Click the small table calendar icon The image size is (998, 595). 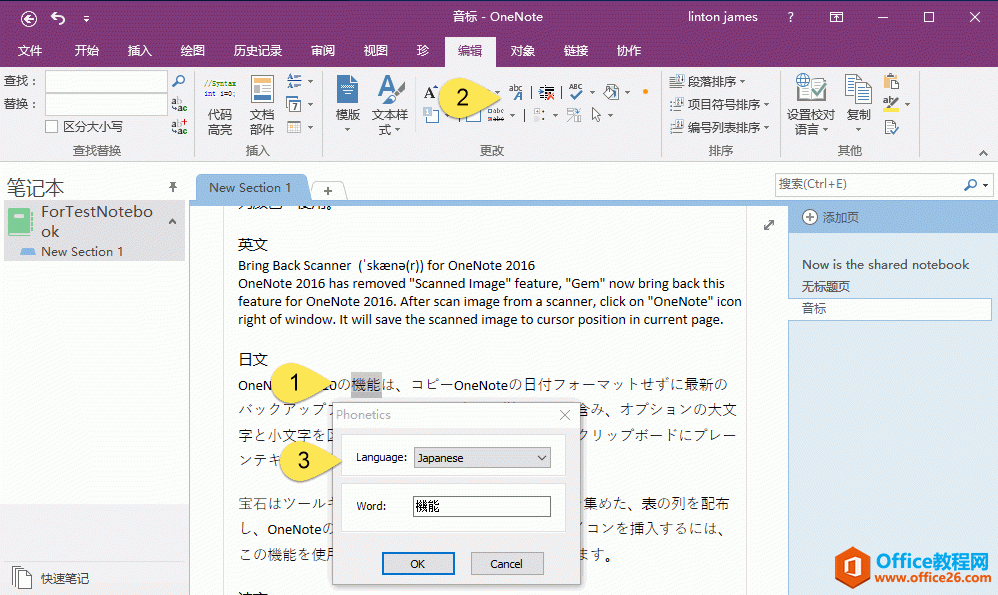293,127
